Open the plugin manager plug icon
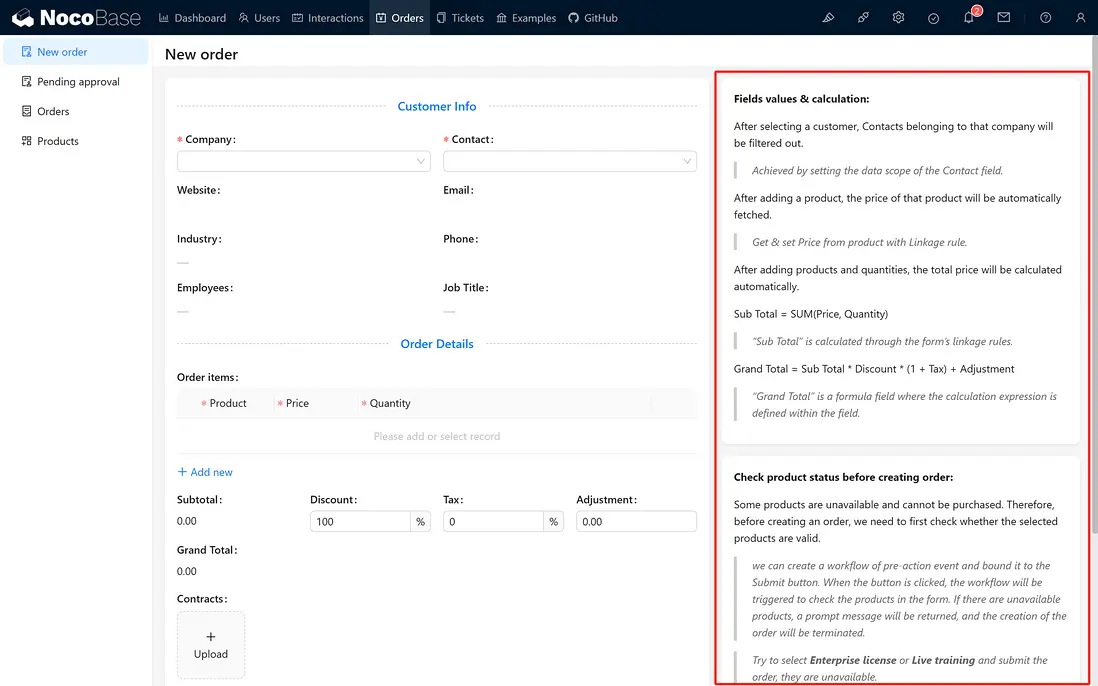The width and height of the screenshot is (1098, 686). click(863, 18)
